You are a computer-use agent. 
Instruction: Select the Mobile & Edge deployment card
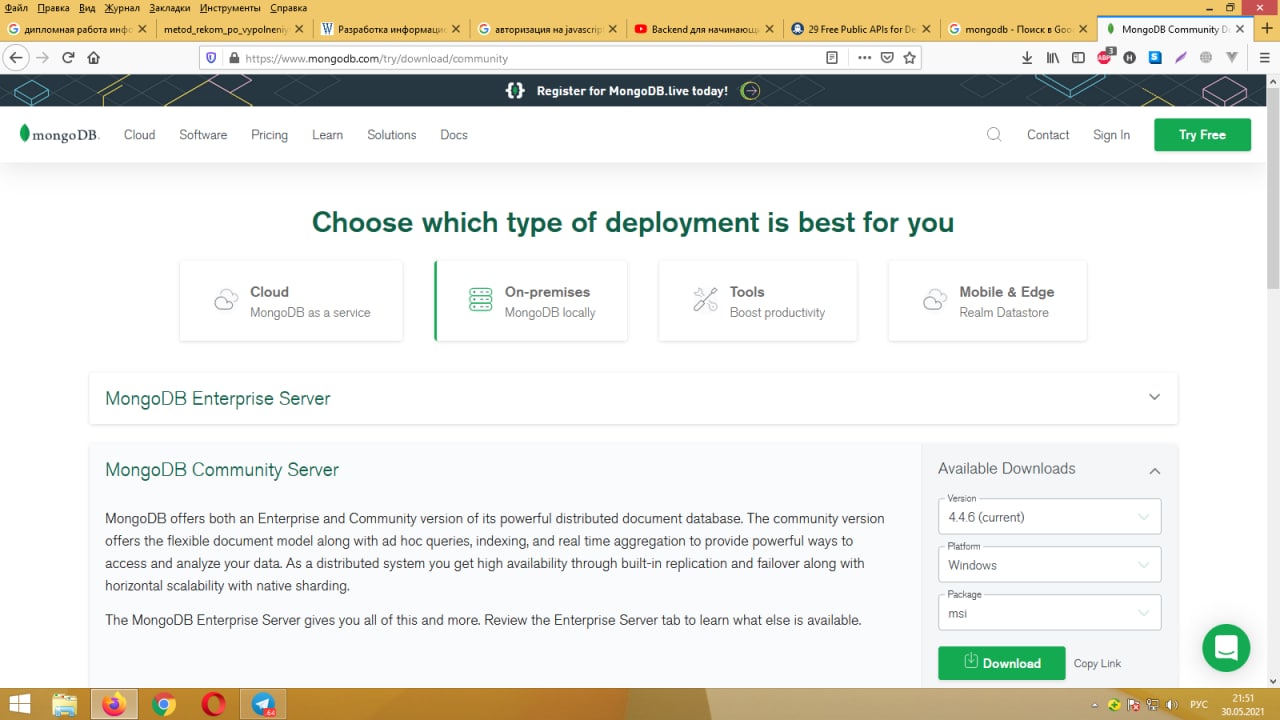pos(987,301)
